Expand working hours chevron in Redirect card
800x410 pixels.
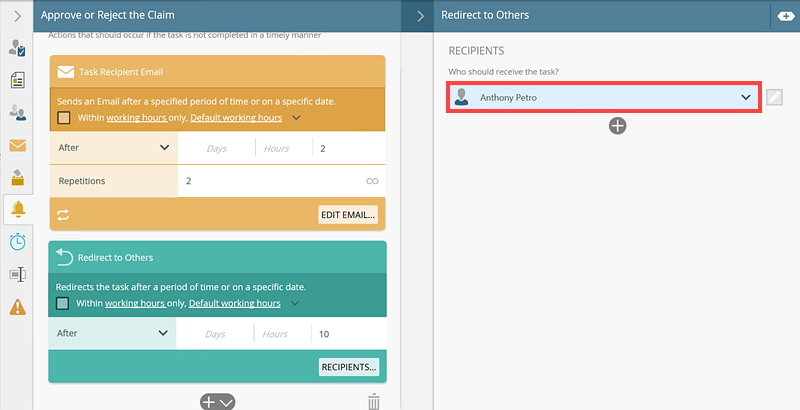[x=294, y=303]
